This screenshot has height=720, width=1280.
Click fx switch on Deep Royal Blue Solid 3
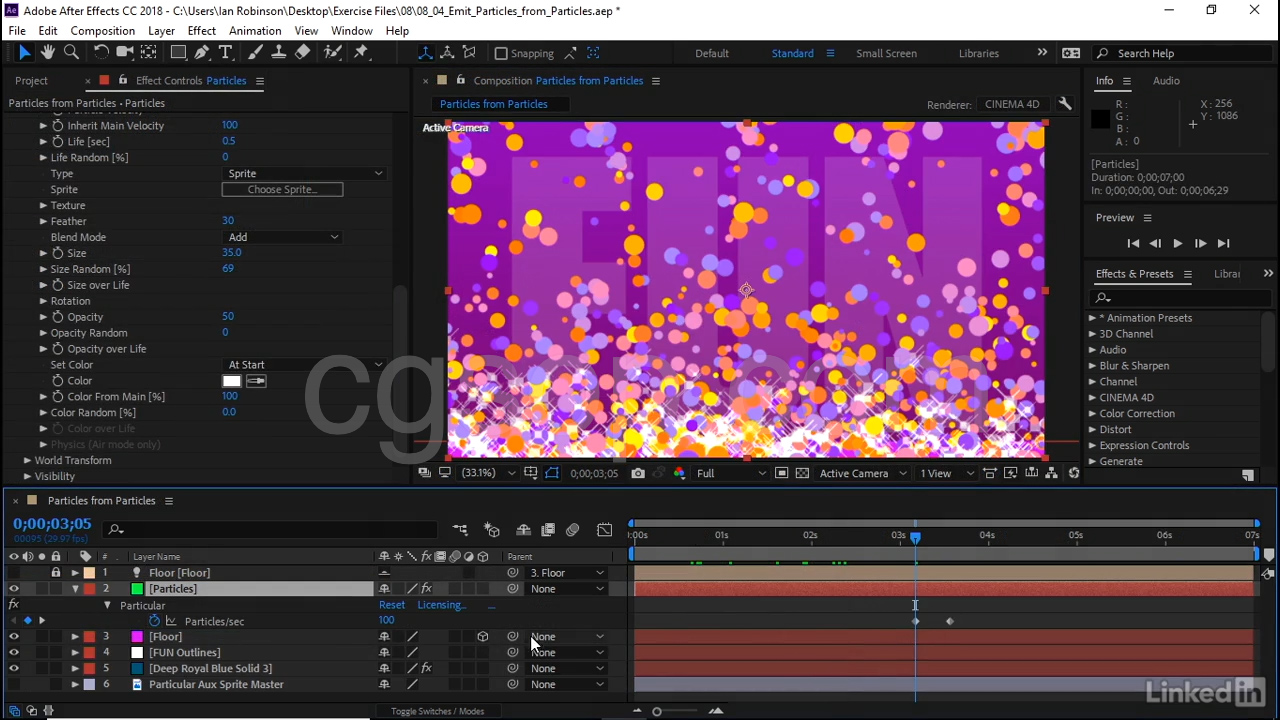tap(426, 668)
